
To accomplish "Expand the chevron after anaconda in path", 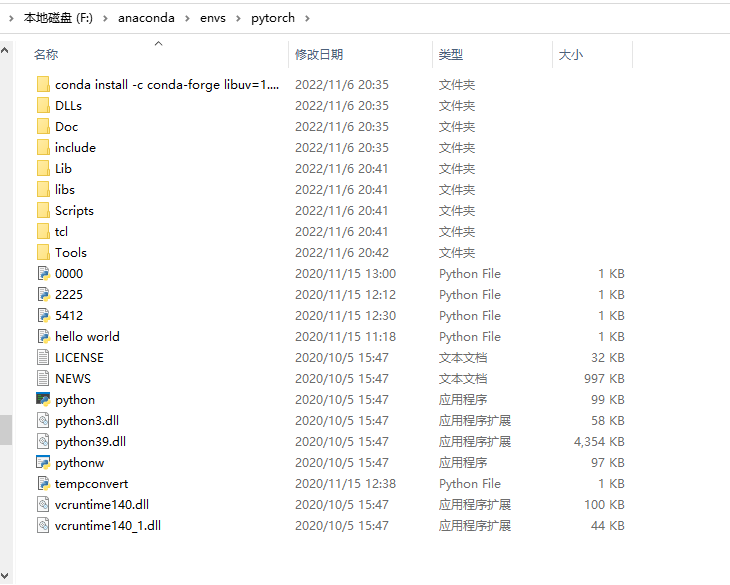I will coord(187,19).
